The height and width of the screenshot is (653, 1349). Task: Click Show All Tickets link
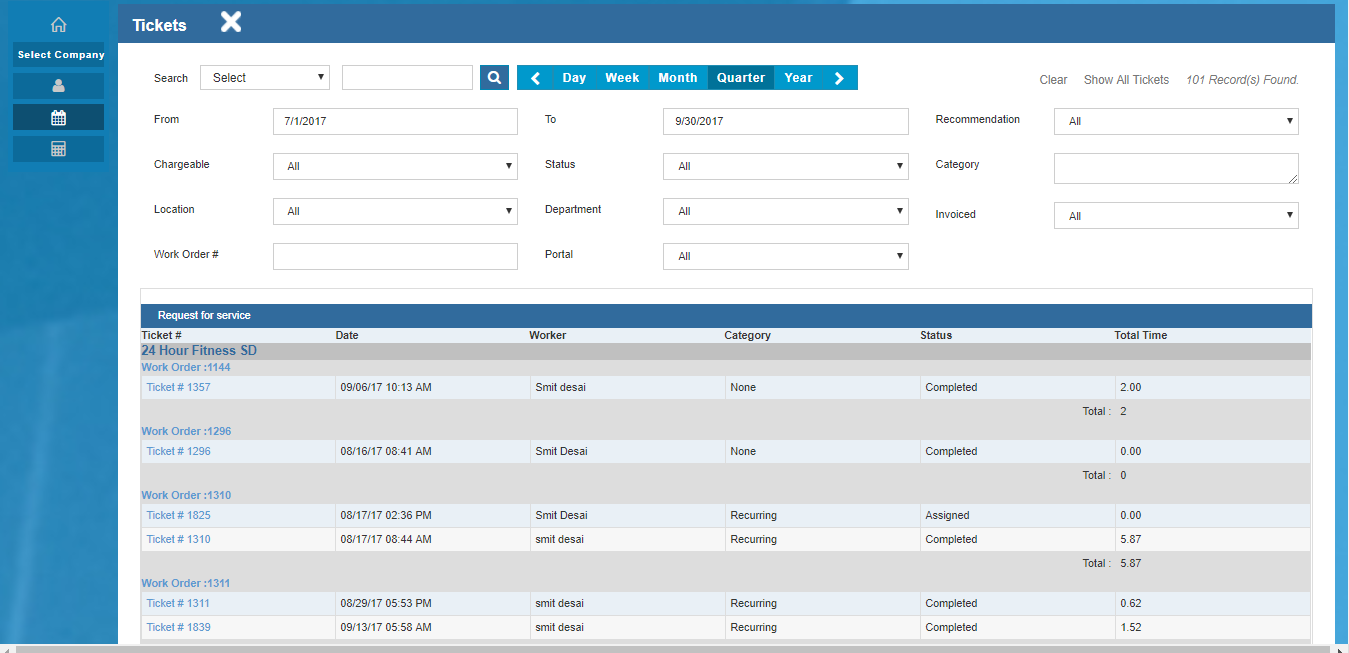click(x=1126, y=80)
